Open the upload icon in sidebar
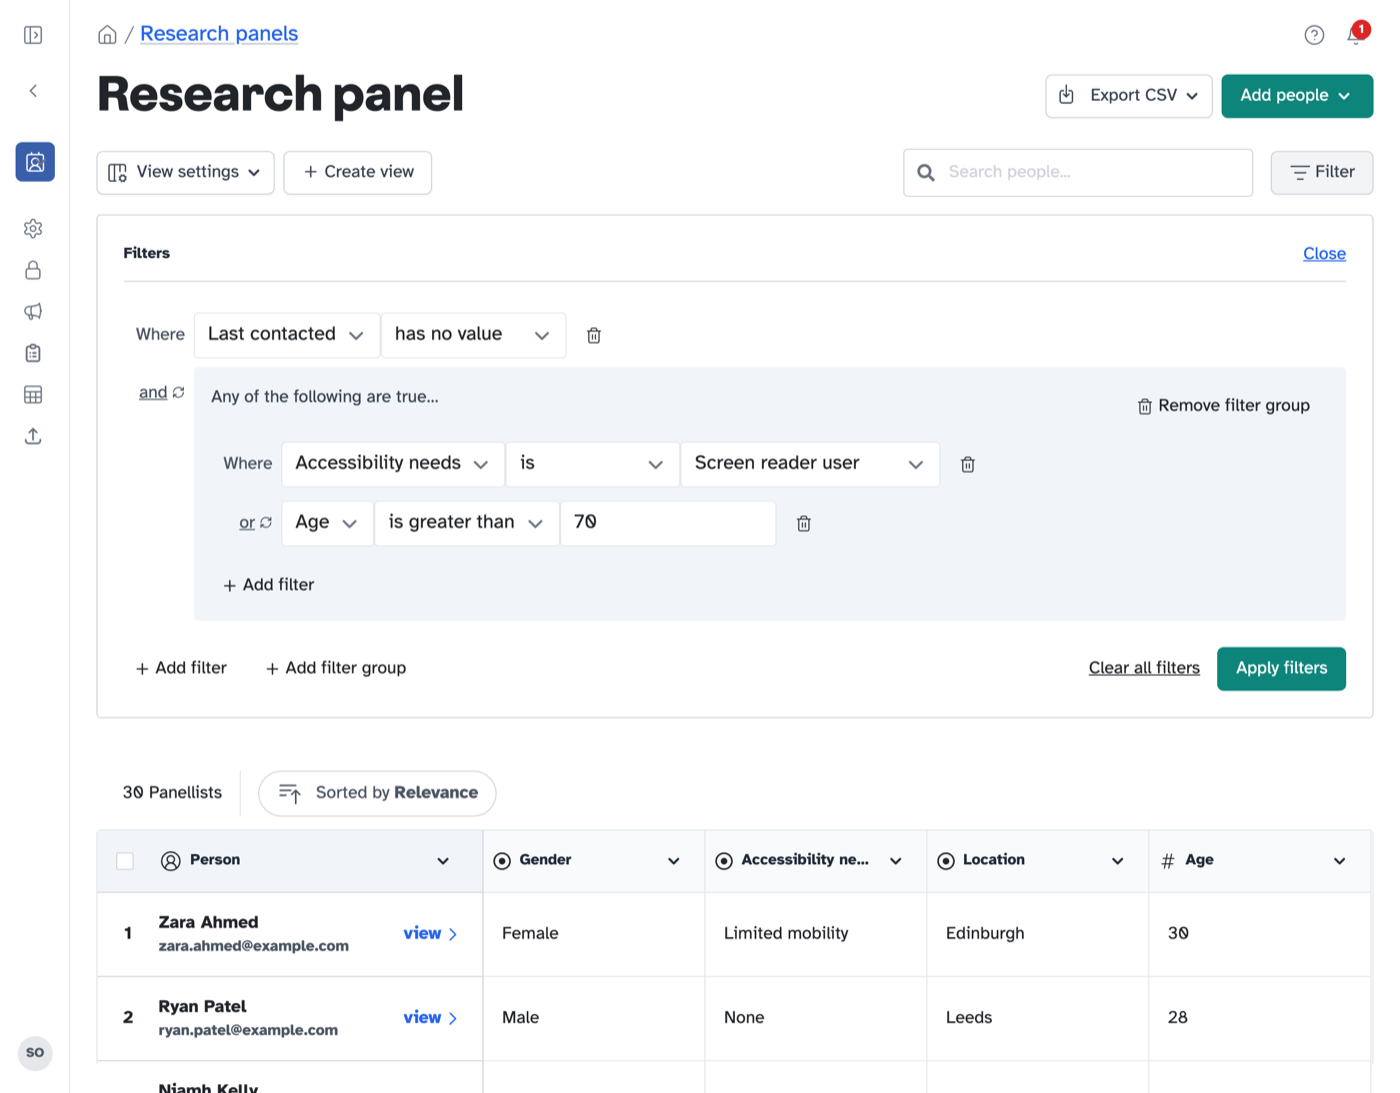 (33, 436)
